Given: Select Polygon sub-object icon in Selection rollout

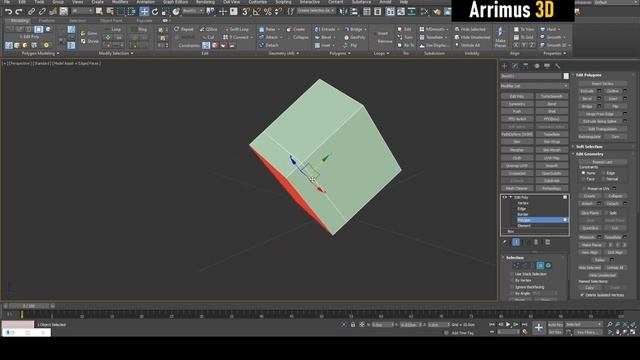Looking at the screenshot, I should 540,266.
